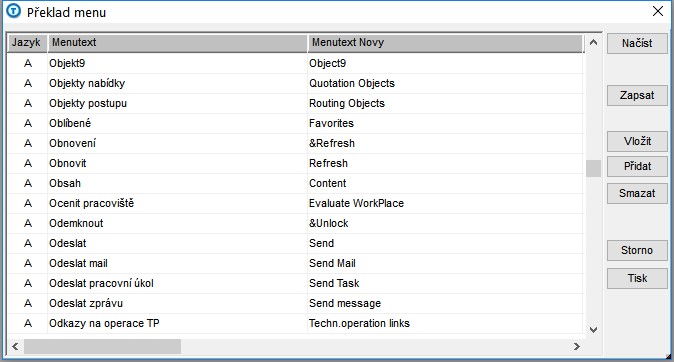This screenshot has width=674, height=362.
Task: Select the Odemknout cell
Action: coord(177,223)
